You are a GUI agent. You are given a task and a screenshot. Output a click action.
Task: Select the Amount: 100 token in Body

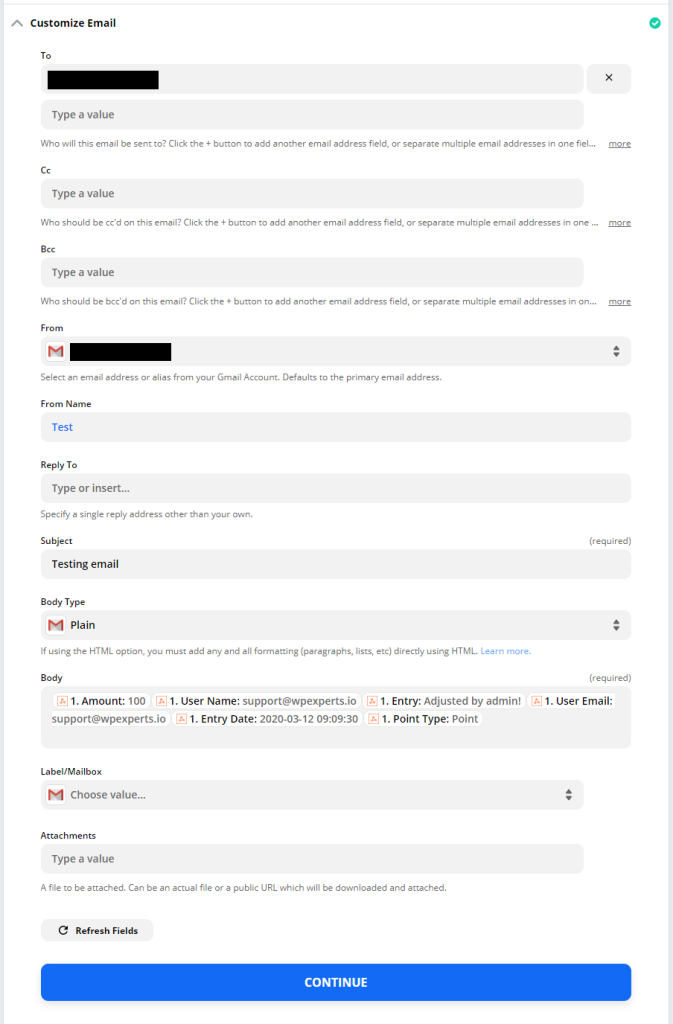point(102,701)
